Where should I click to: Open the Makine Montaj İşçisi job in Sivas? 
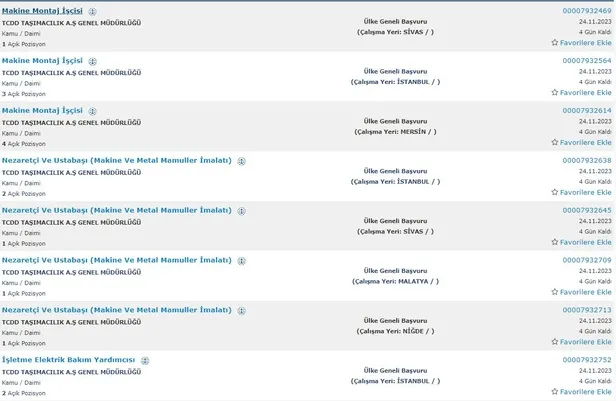43,10
